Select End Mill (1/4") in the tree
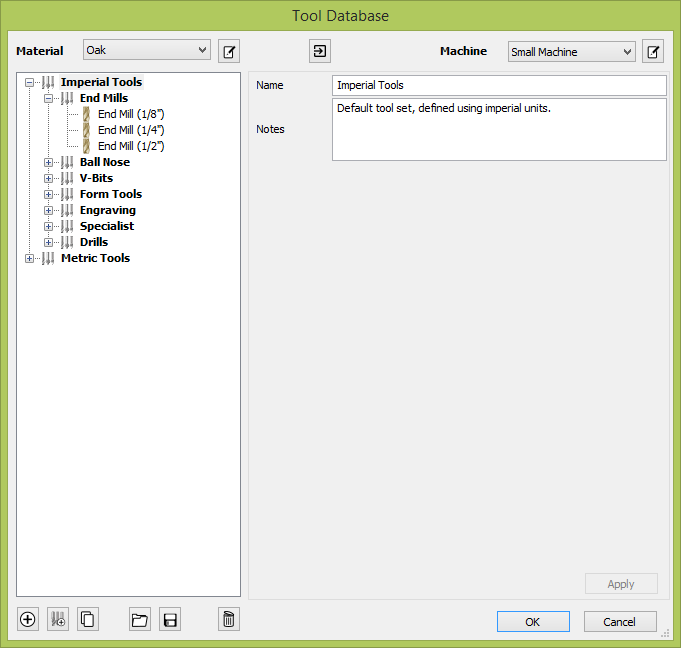 coord(131,130)
